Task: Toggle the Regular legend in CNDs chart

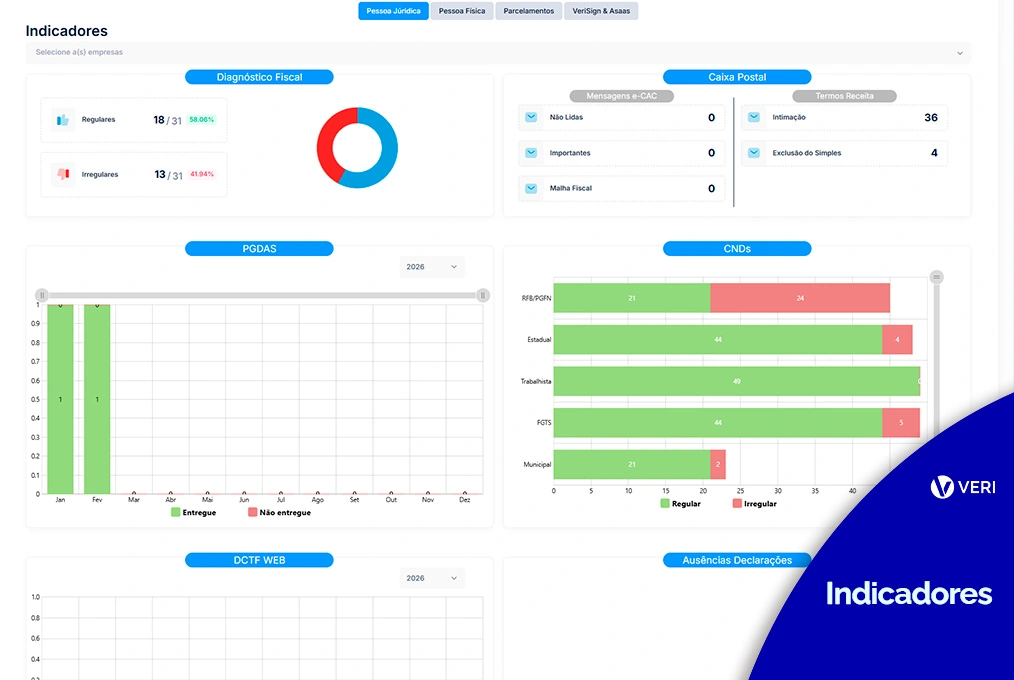Action: click(680, 504)
